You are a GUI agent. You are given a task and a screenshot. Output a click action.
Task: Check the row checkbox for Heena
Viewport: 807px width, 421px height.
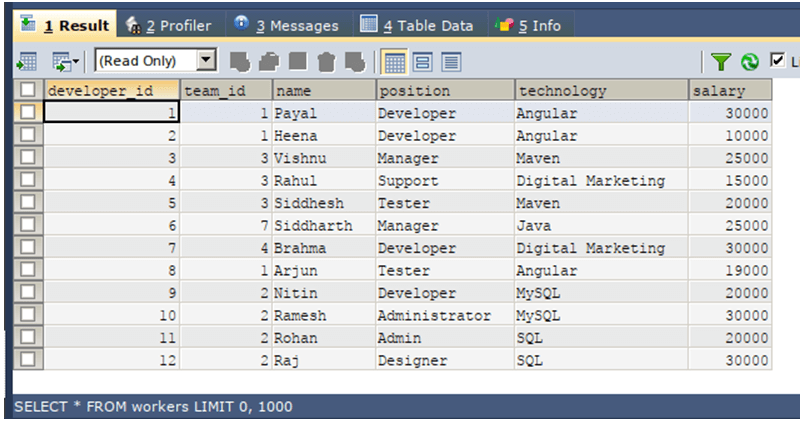click(28, 135)
